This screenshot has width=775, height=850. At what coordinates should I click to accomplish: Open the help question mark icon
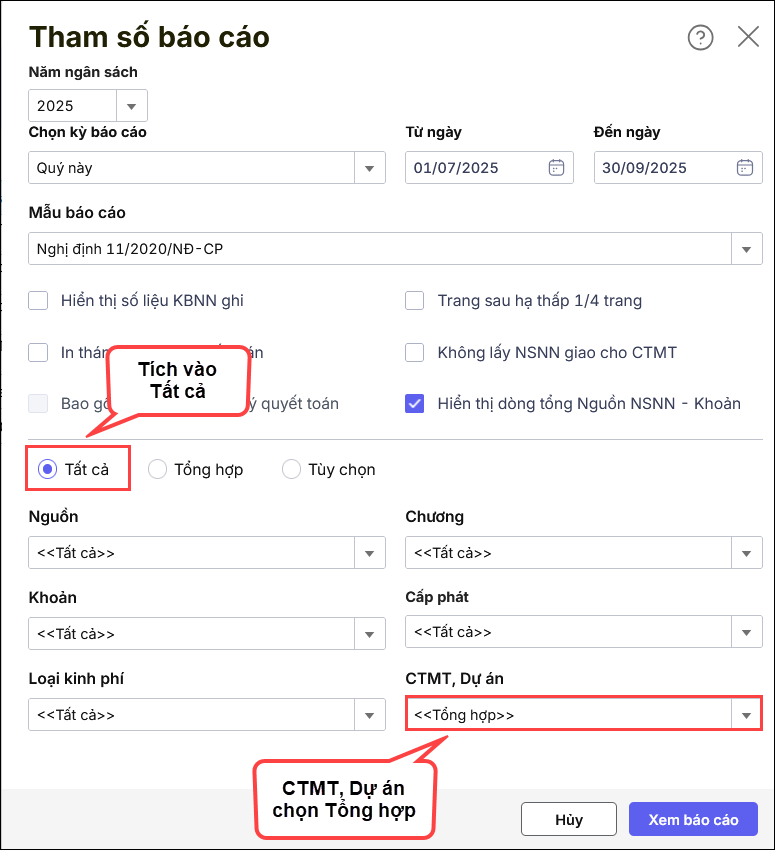pos(700,38)
